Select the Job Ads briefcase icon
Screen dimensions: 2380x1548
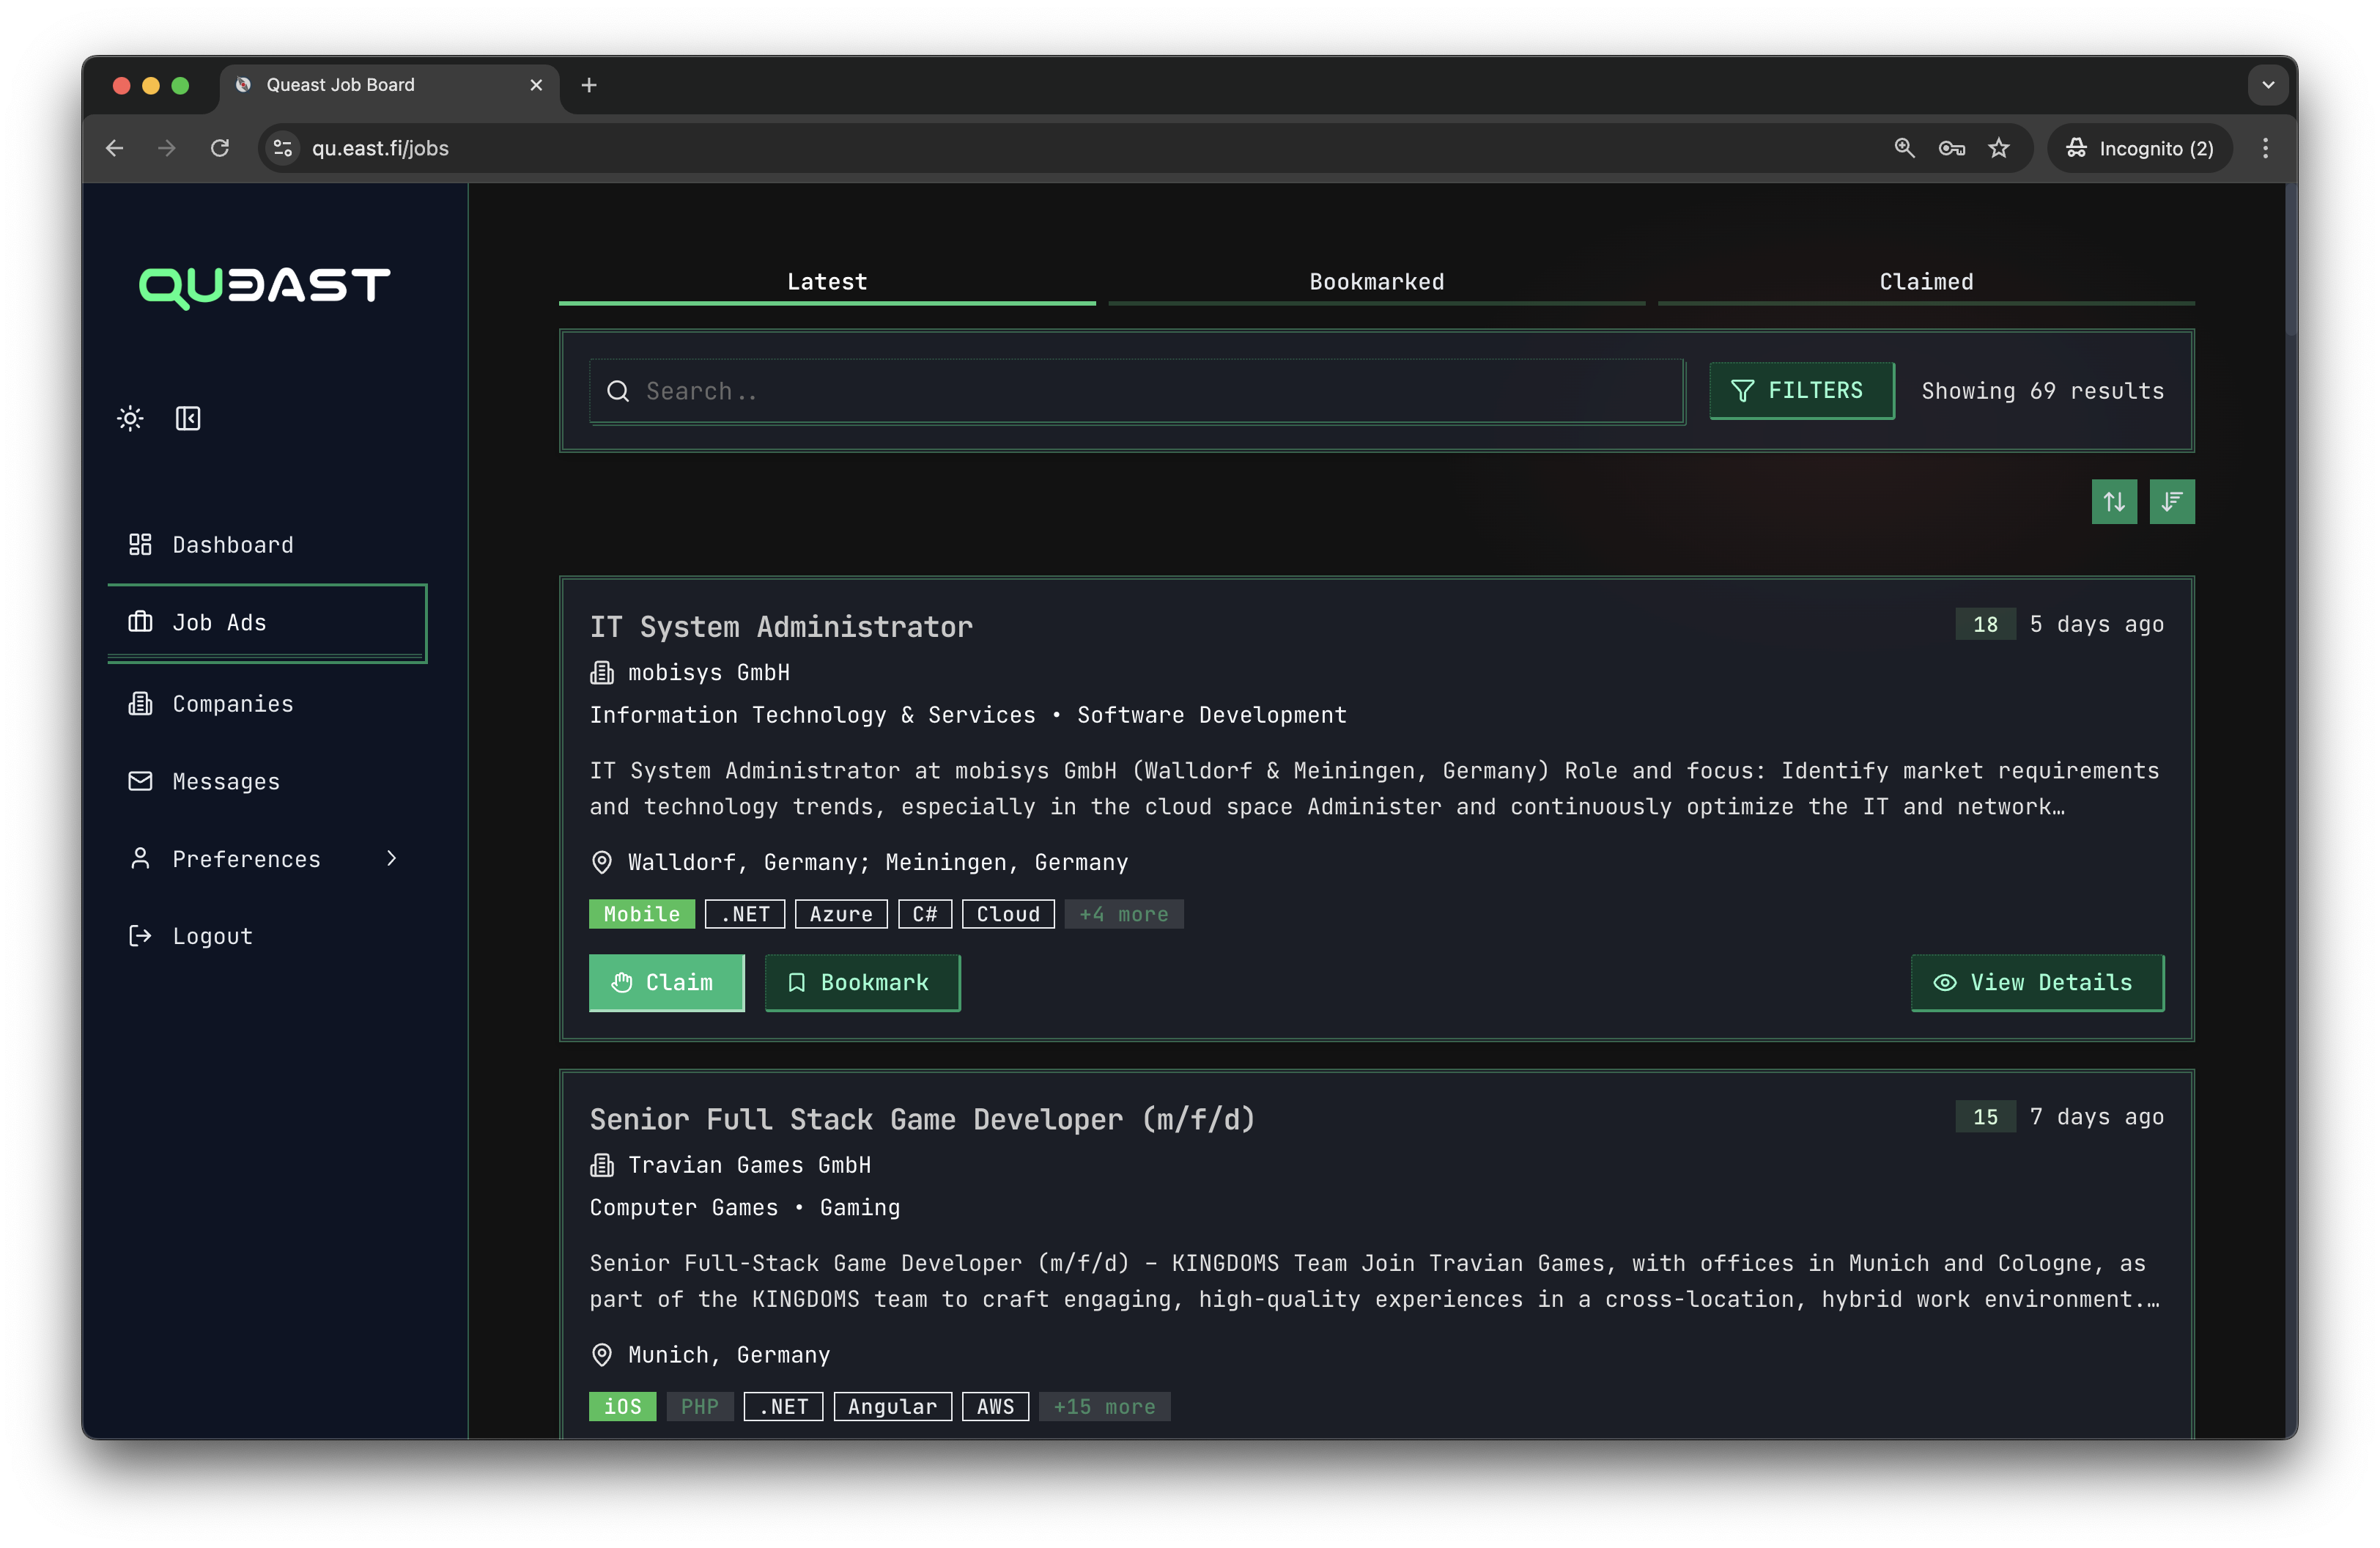point(140,622)
